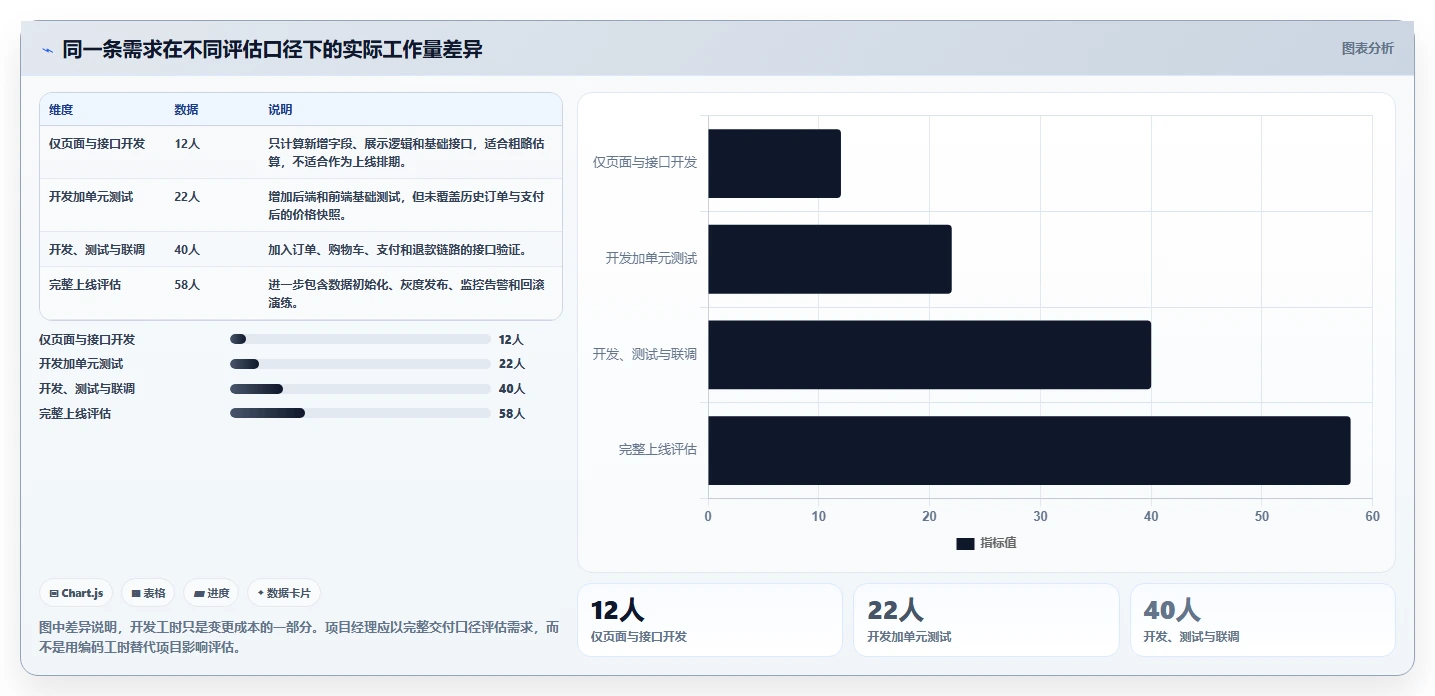Select the 进度 tag chip
Viewport: 1435px width, 696px height.
[x=211, y=593]
